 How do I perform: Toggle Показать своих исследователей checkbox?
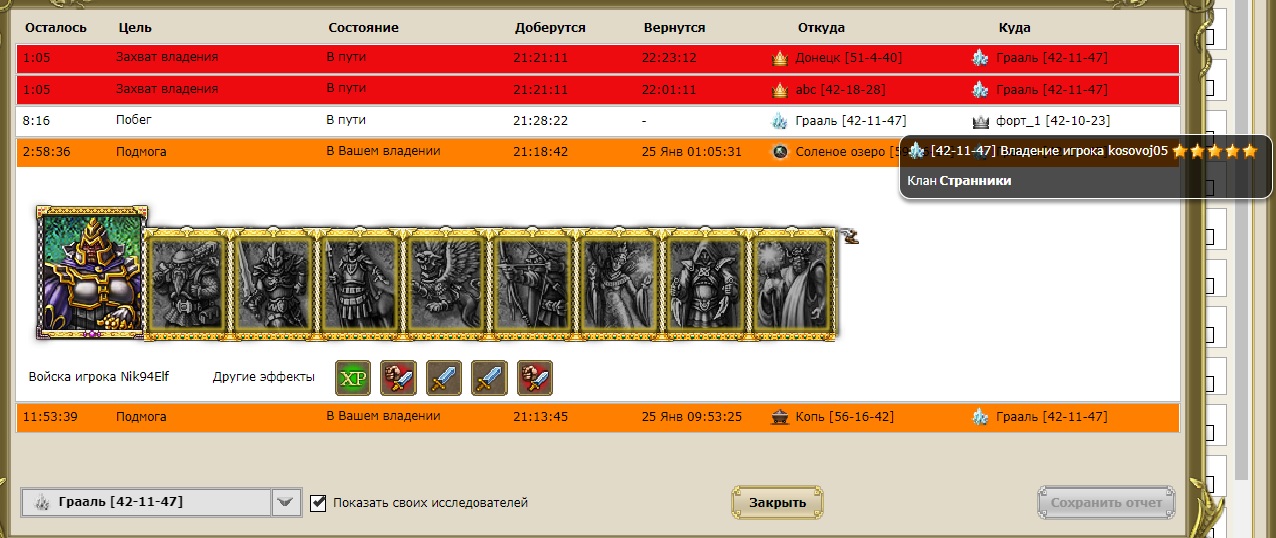[x=319, y=502]
